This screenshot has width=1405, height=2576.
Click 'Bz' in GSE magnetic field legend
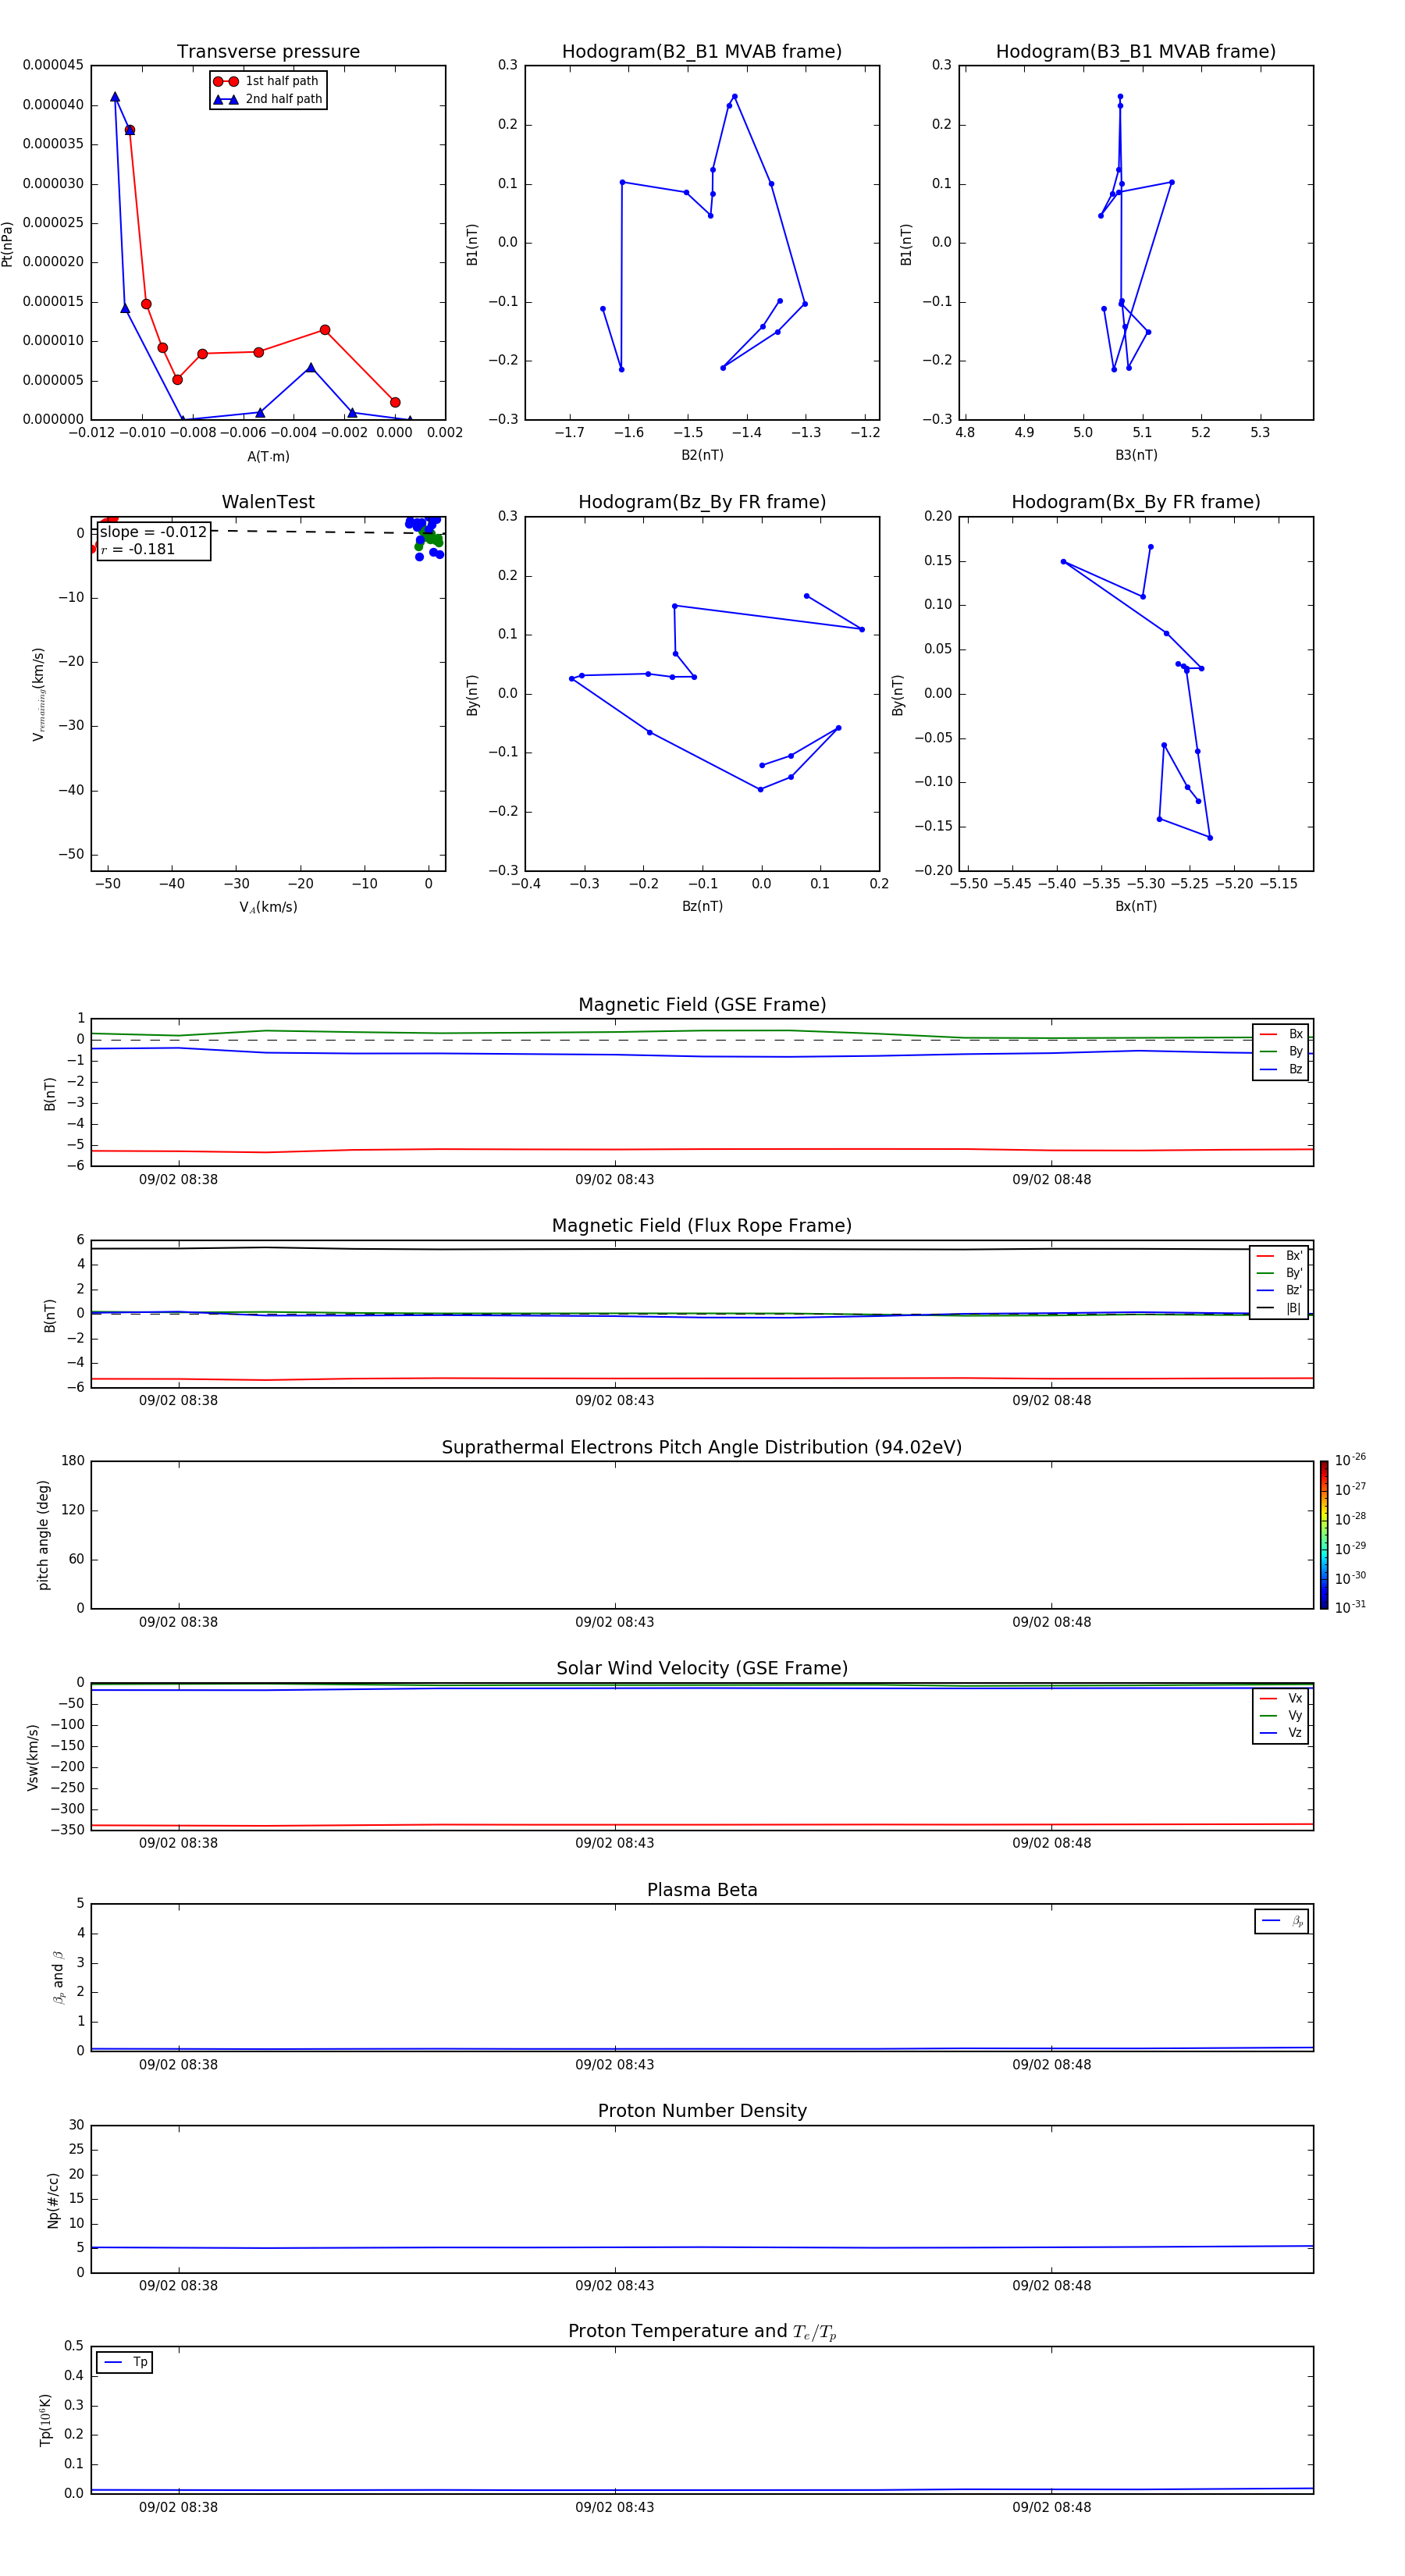1295,1069
